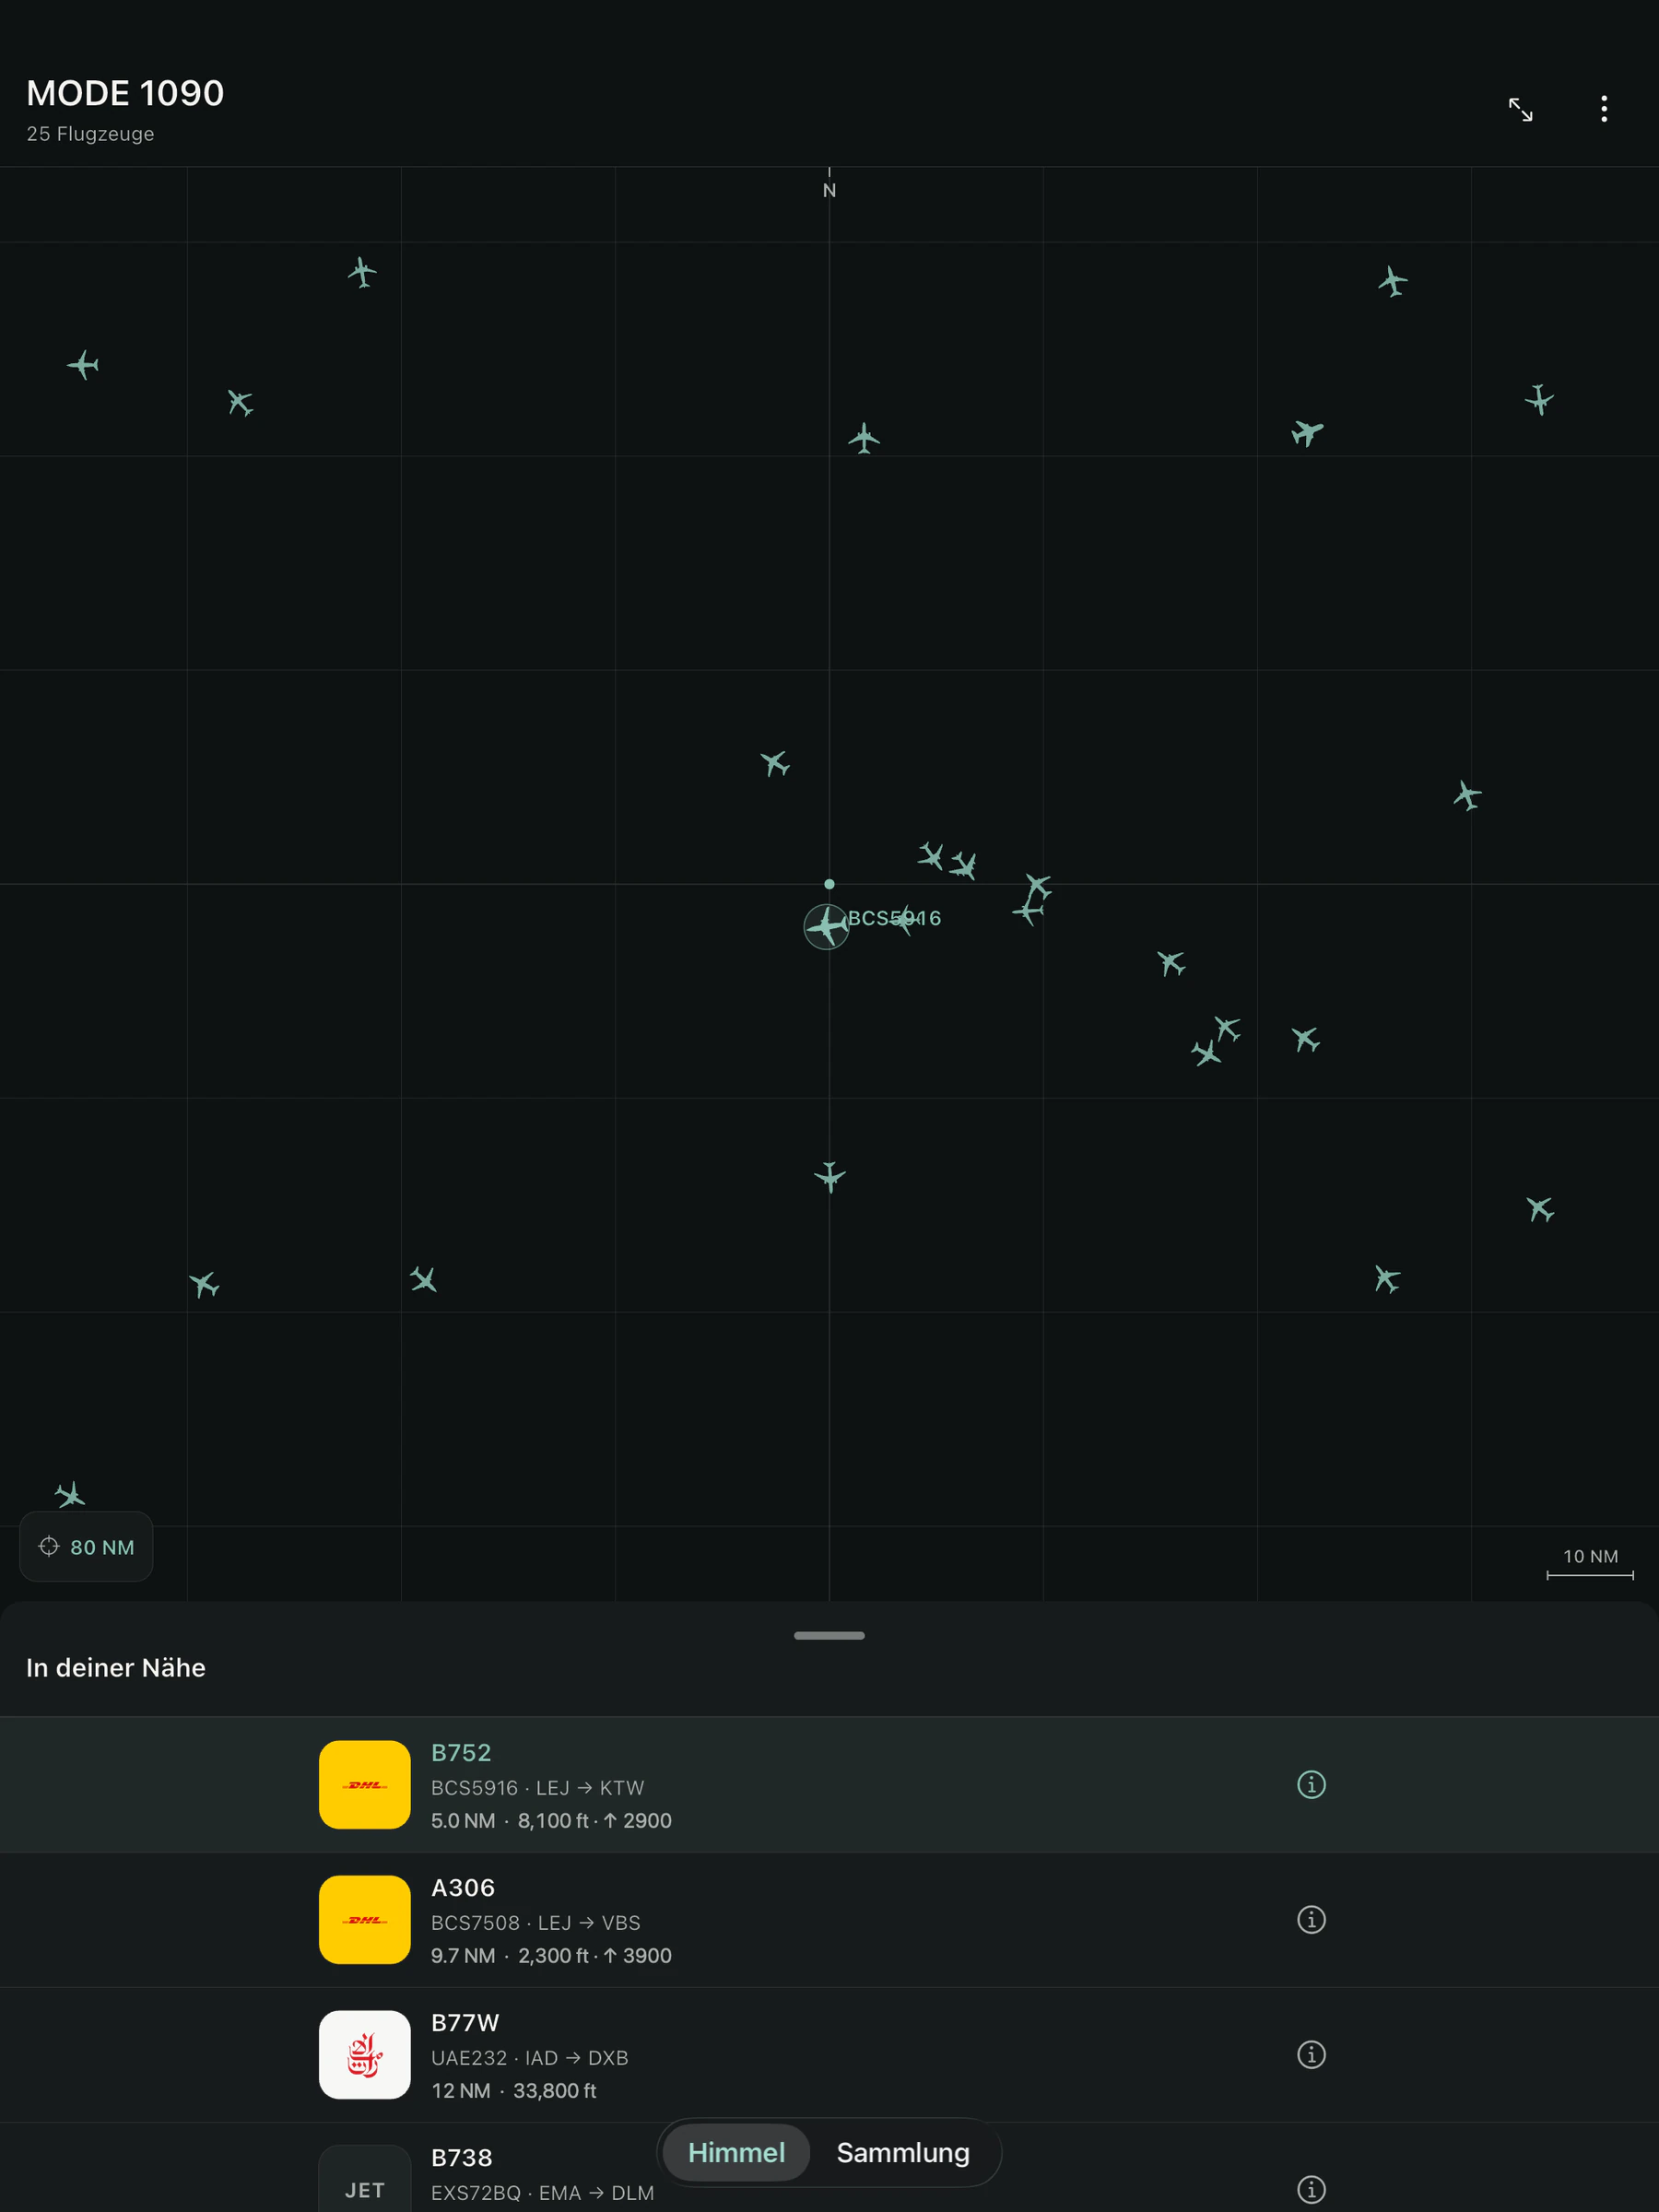This screenshot has width=1659, height=2212.
Task: Tap the 80 NM range button
Action: pyautogui.click(x=86, y=1546)
